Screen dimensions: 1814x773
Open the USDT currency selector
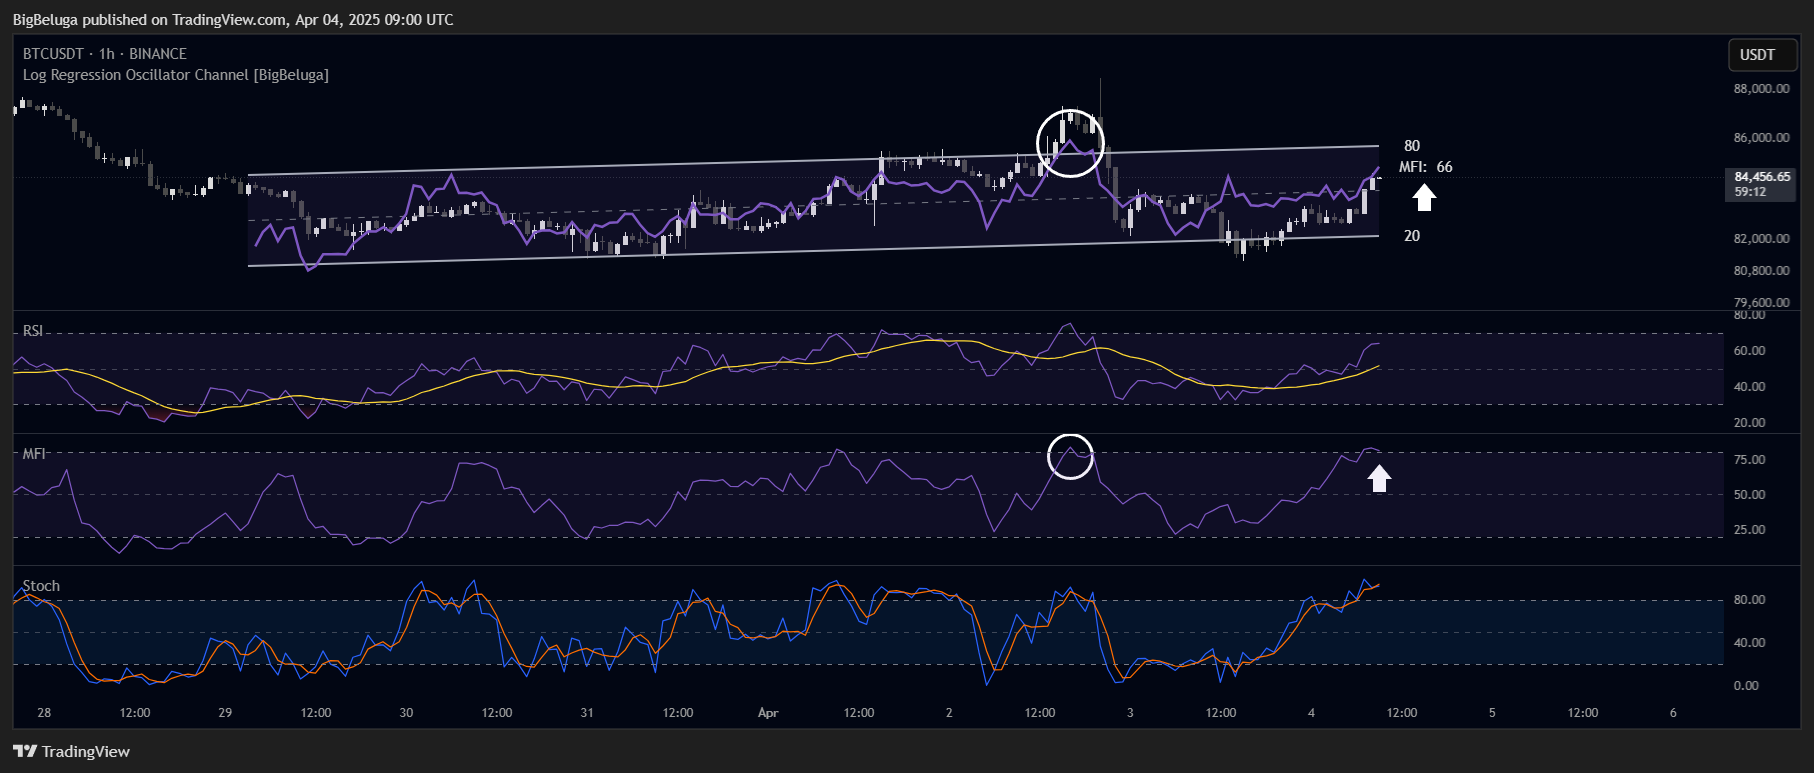[1763, 55]
